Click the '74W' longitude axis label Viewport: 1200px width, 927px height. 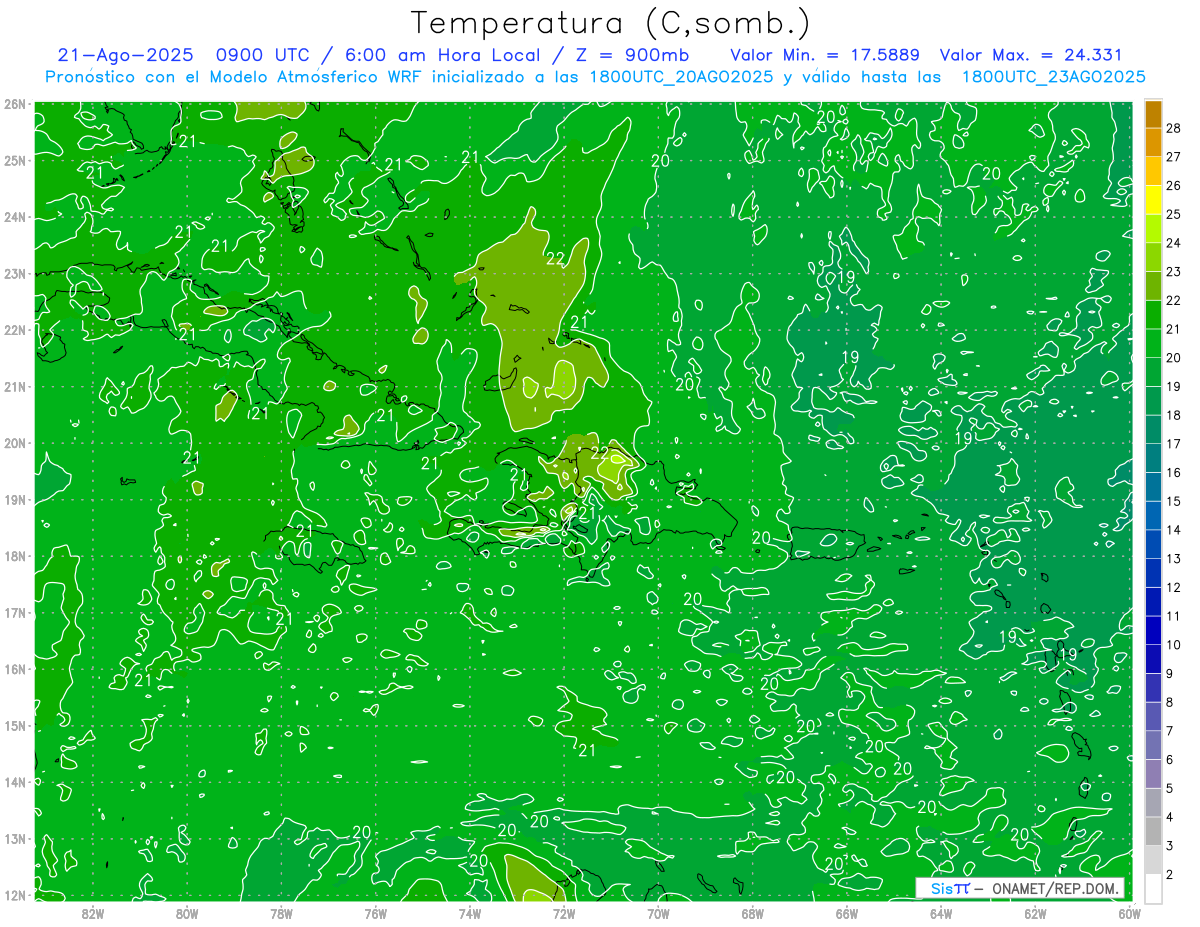pos(470,914)
